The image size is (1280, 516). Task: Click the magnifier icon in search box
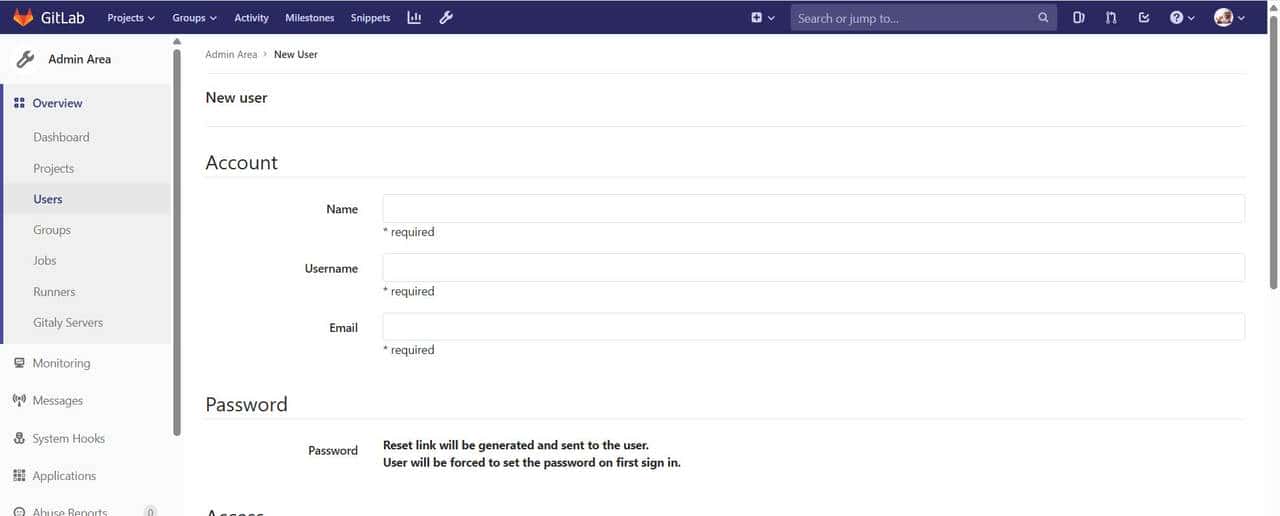click(x=1043, y=18)
